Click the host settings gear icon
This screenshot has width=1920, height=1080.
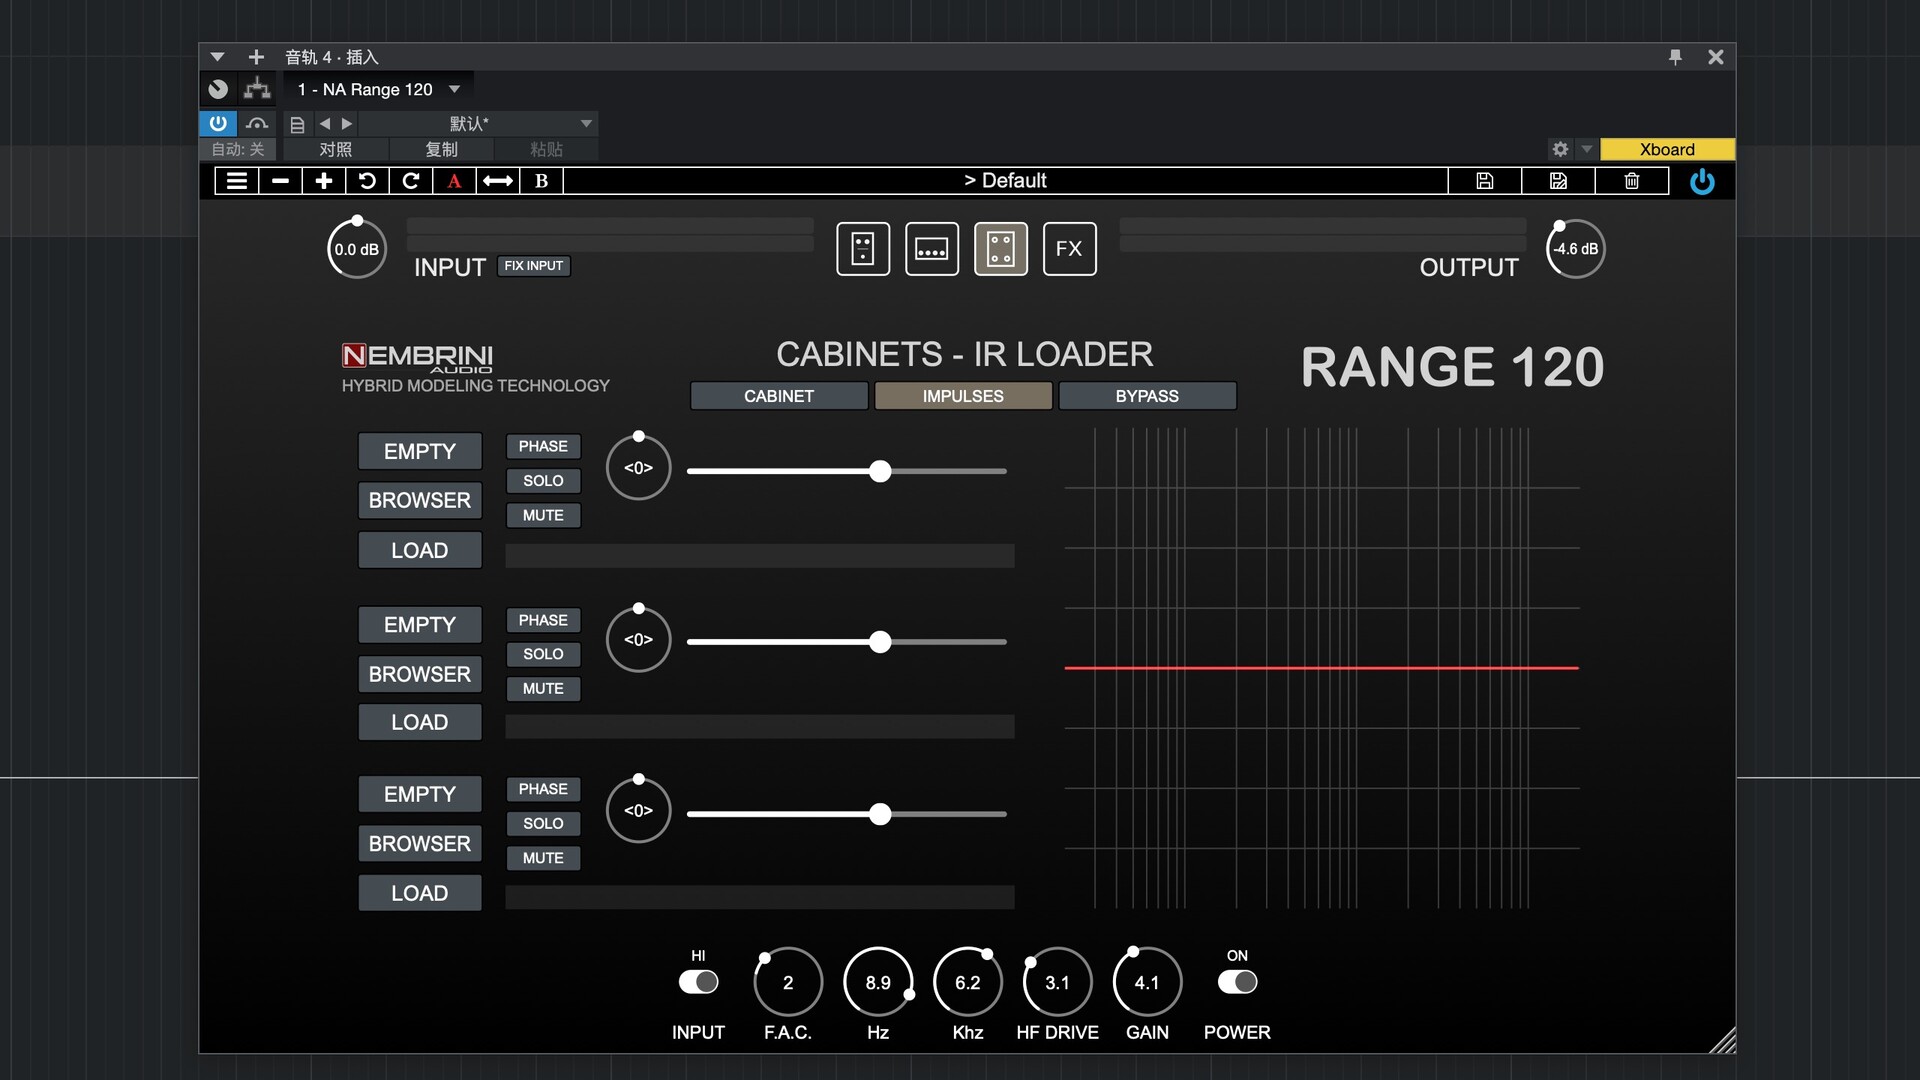tap(1560, 149)
